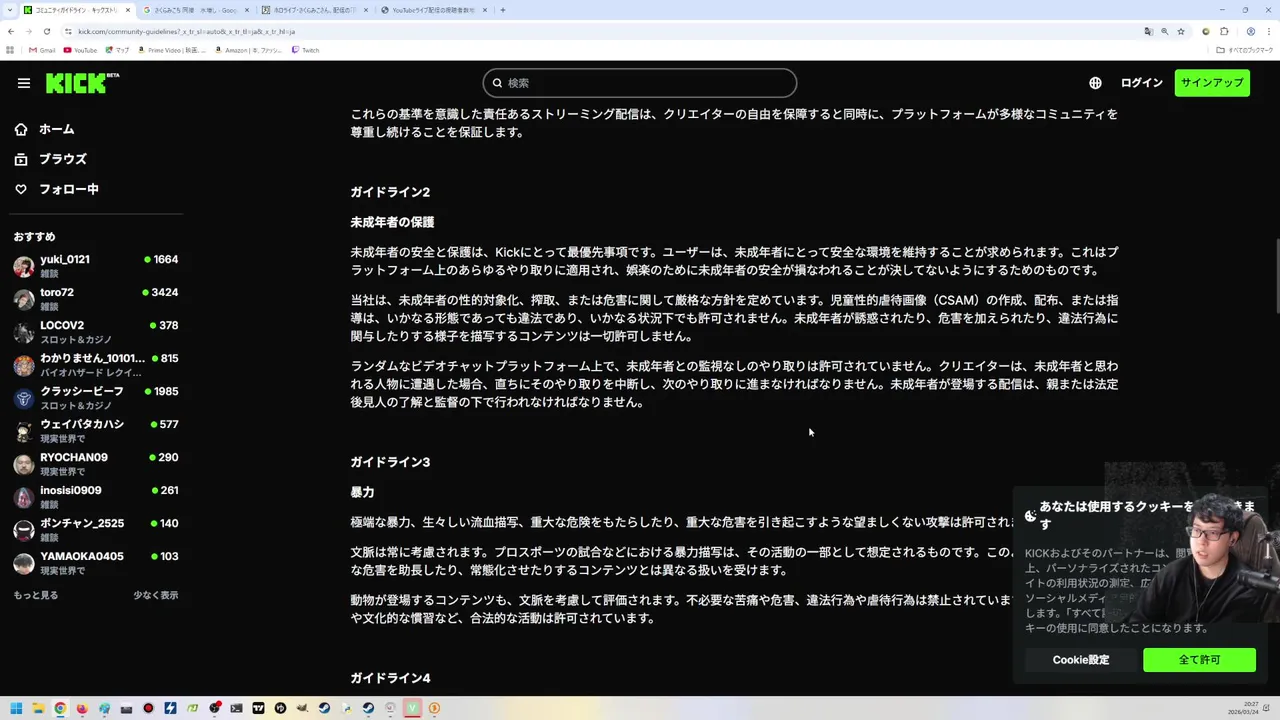This screenshot has height=720, width=1280.
Task: Open the Gmail bookmark
Action: 42,50
